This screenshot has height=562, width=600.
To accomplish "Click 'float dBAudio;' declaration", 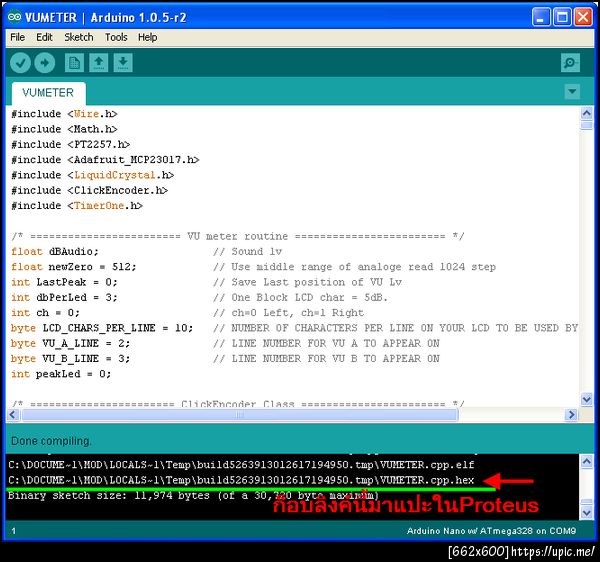I will (x=55, y=252).
